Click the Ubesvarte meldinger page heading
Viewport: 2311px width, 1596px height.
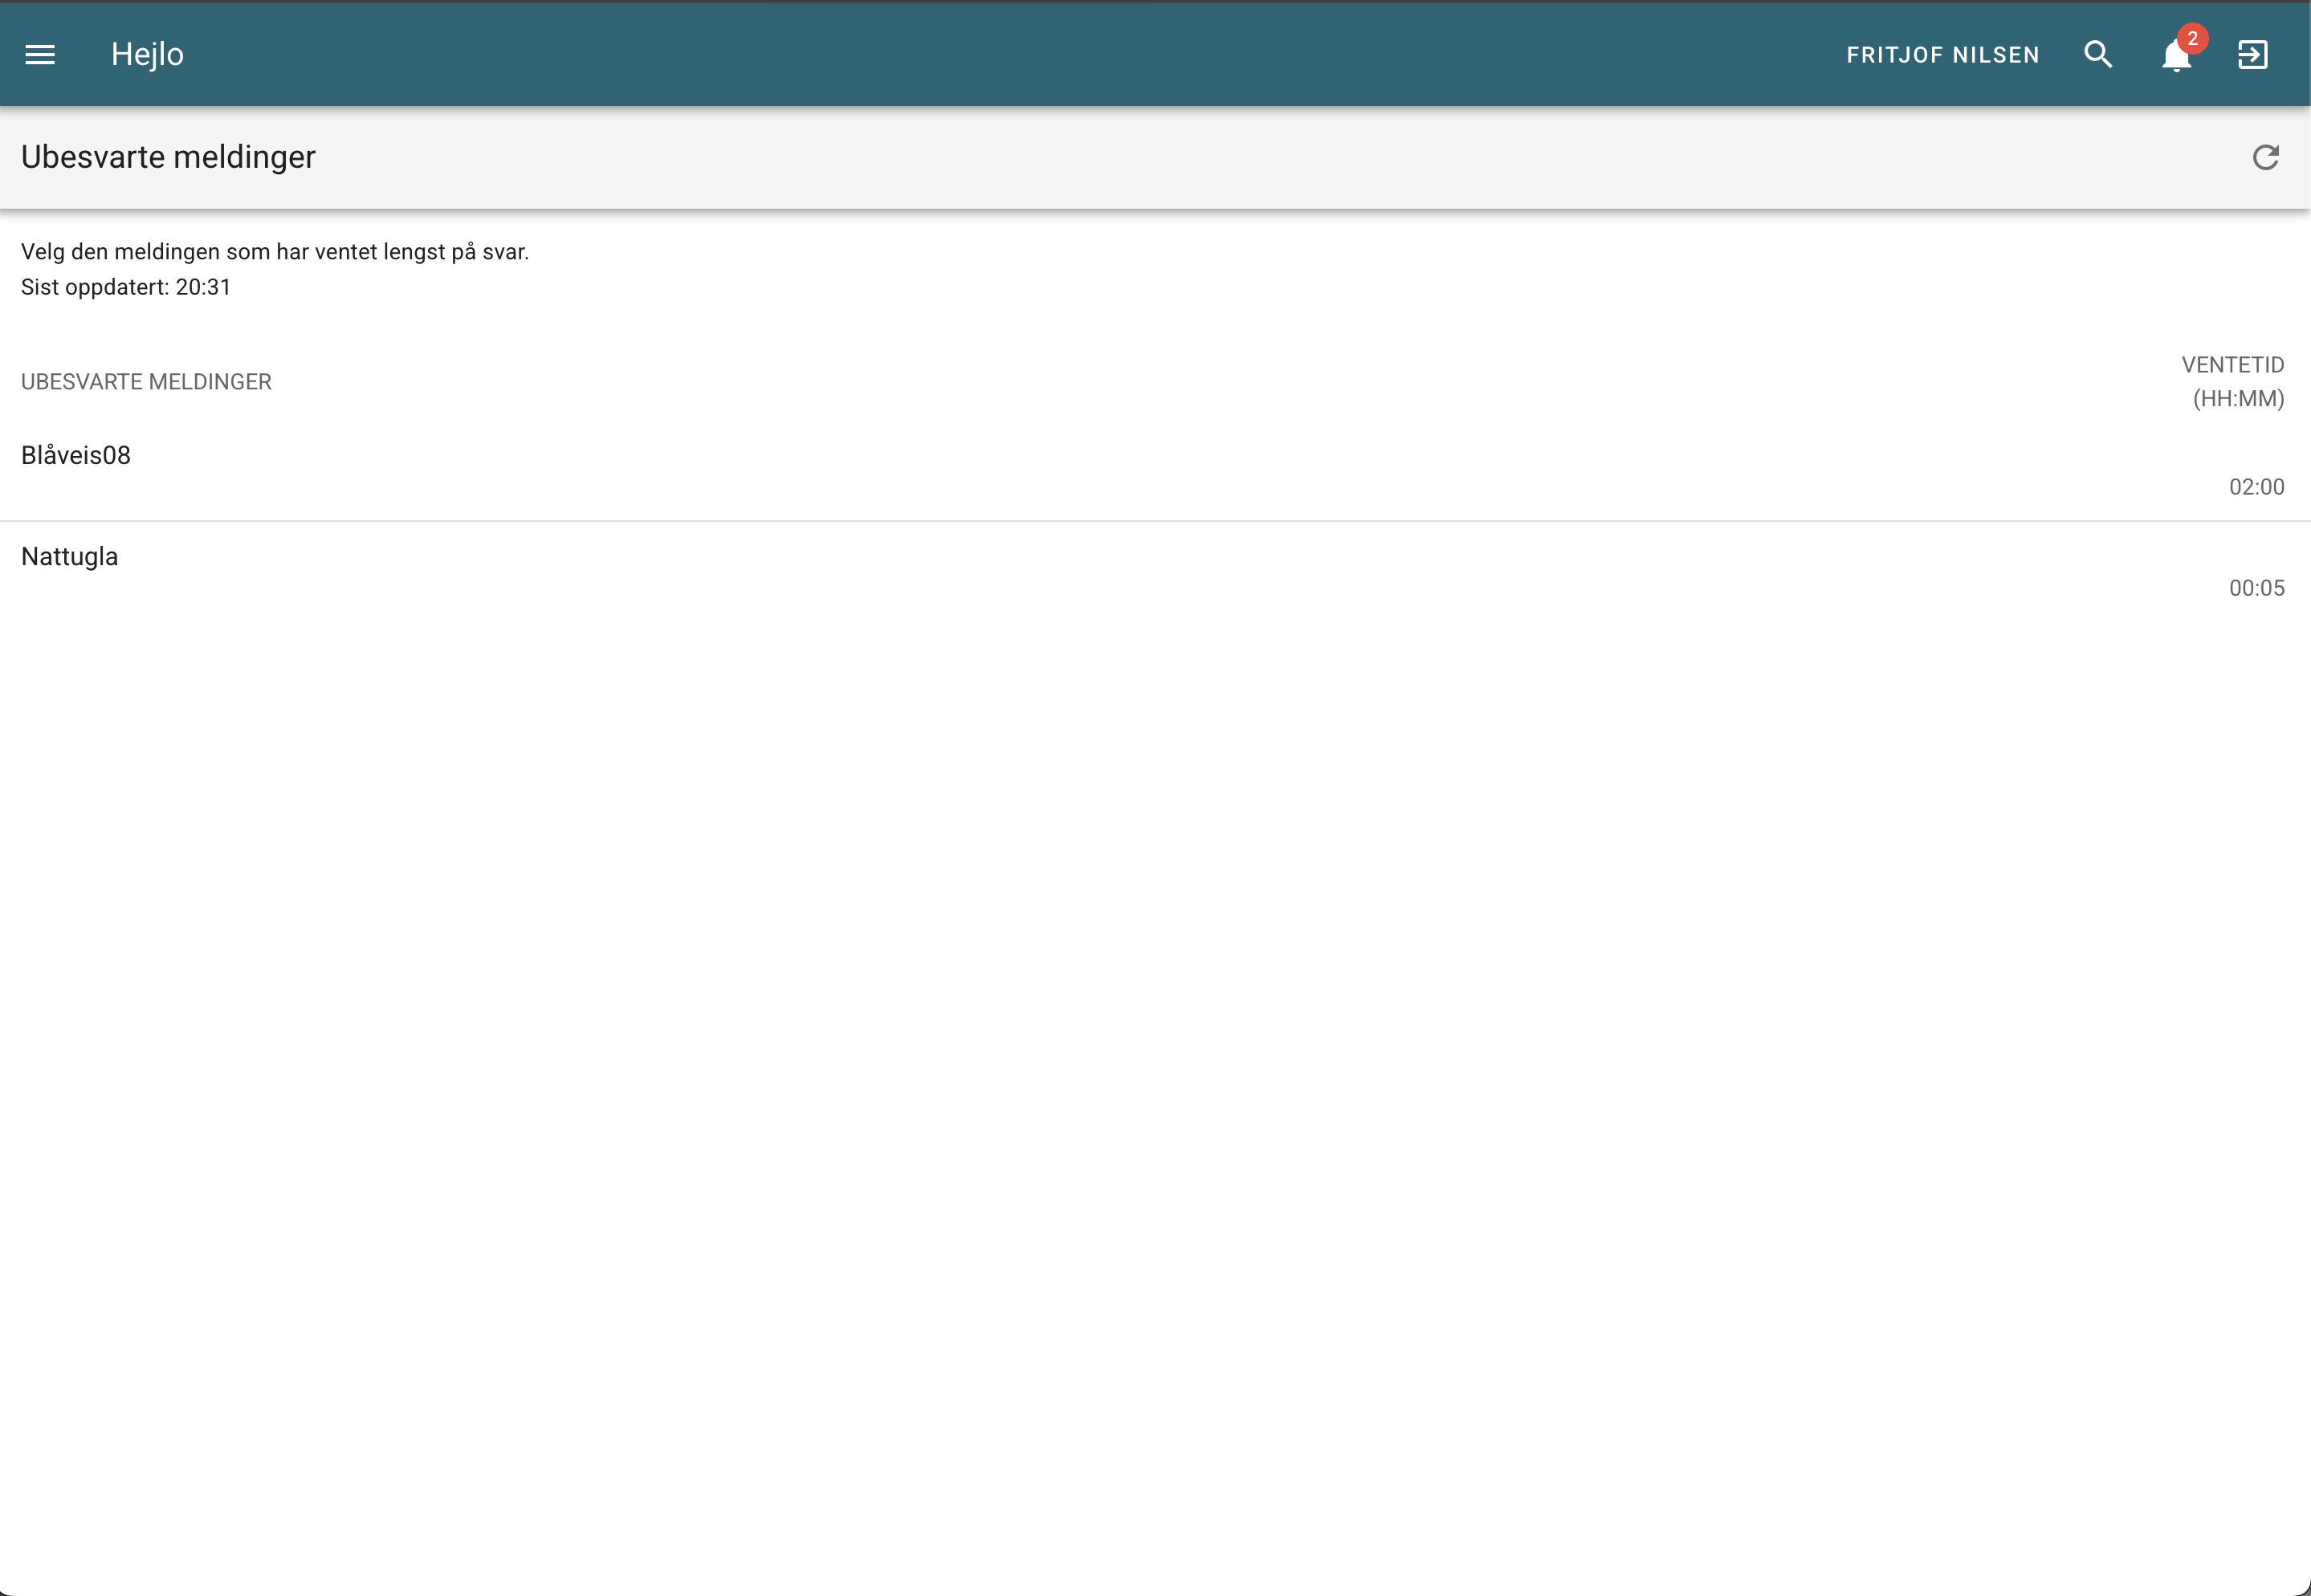(168, 157)
